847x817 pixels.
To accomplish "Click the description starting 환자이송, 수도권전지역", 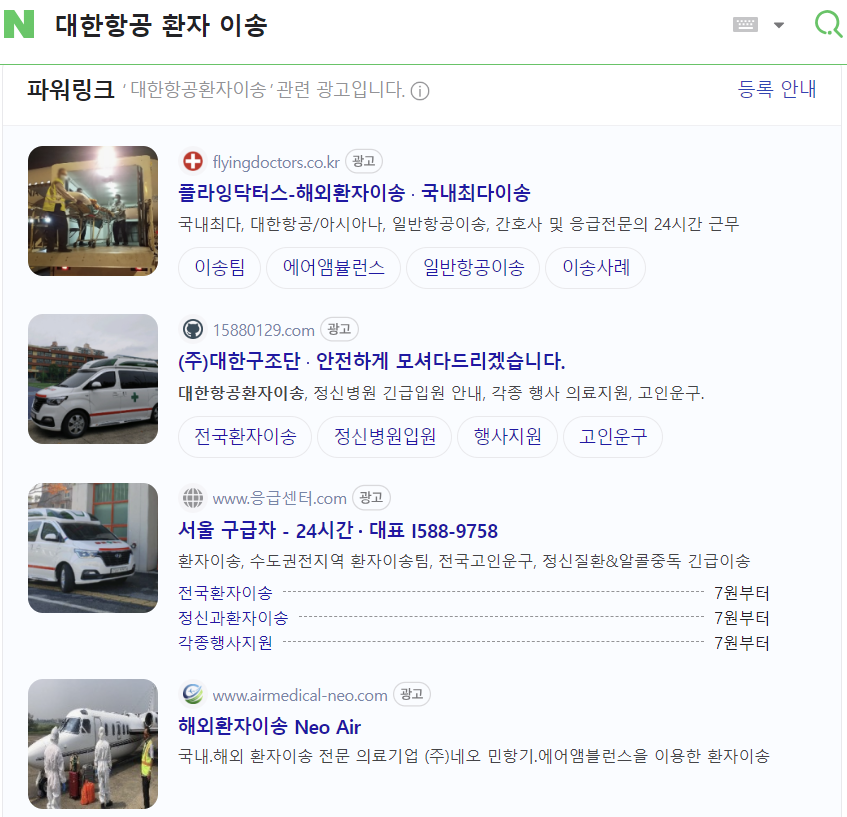I will point(464,561).
